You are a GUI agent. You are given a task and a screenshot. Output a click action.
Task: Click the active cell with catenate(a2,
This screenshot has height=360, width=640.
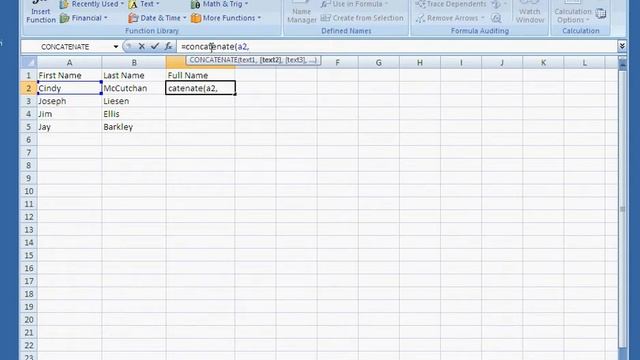200,88
